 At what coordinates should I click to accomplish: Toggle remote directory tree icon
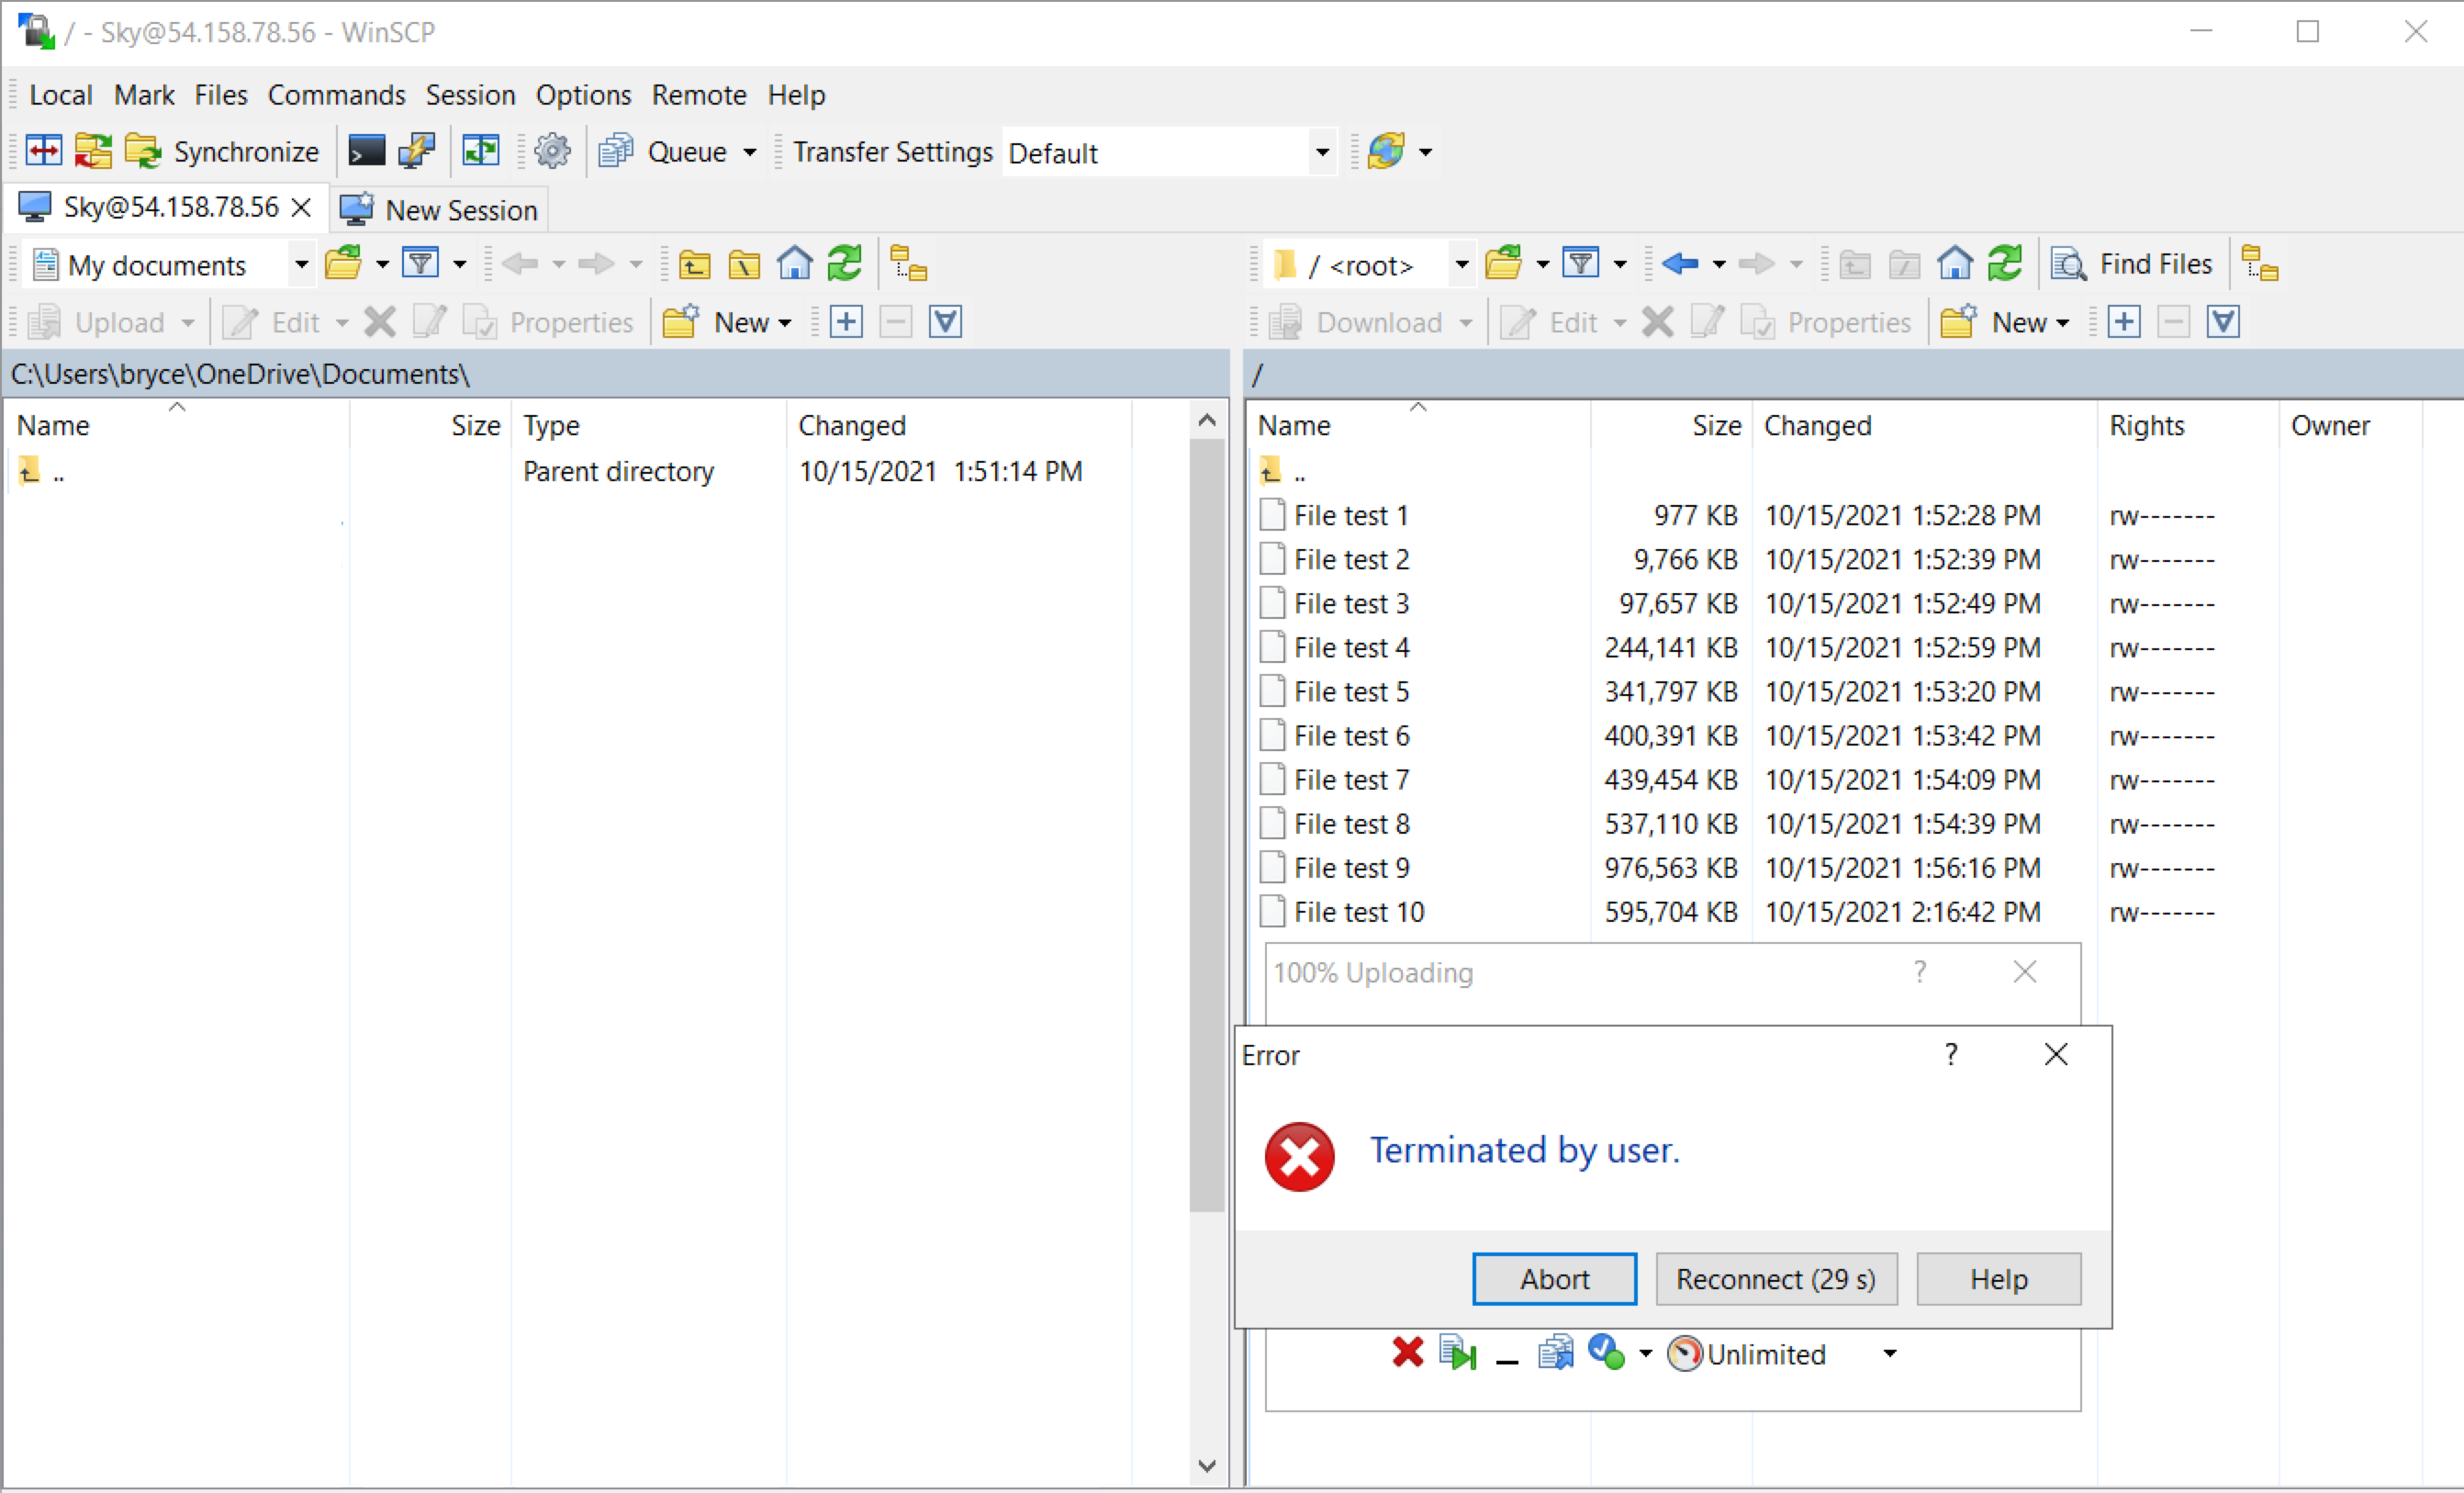[x=2260, y=264]
